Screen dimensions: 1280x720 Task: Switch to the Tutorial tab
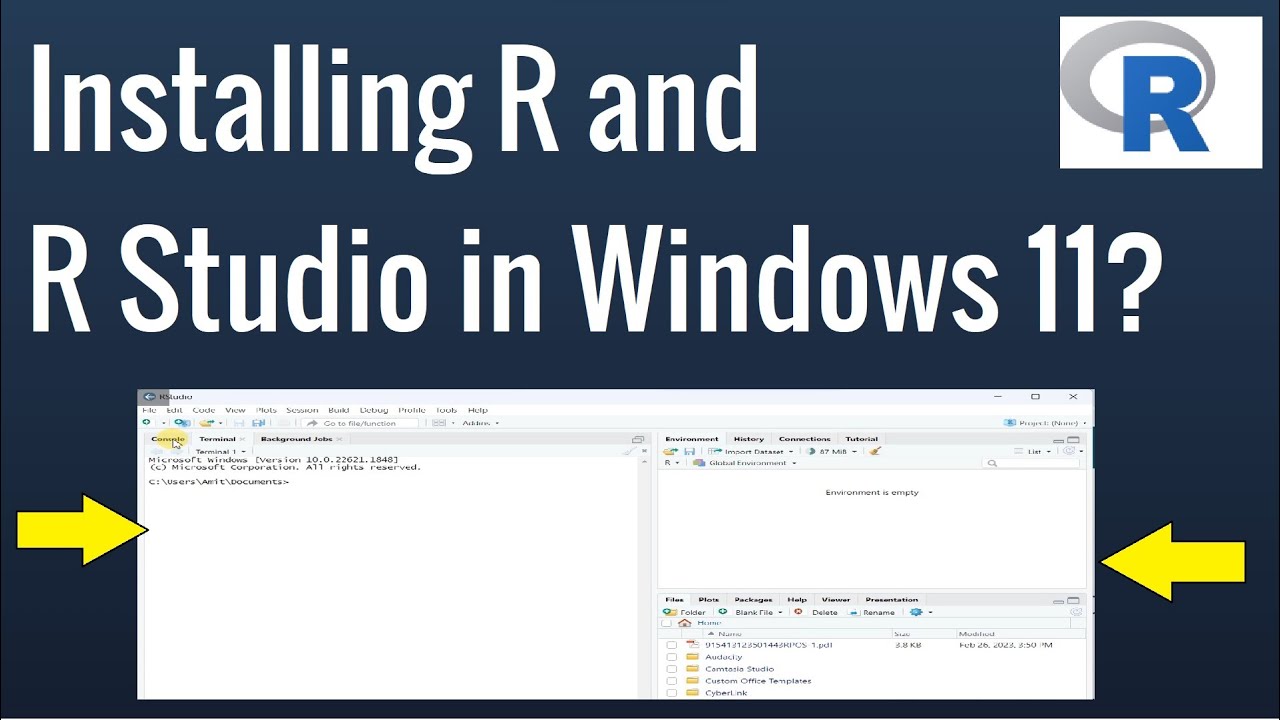pos(861,439)
